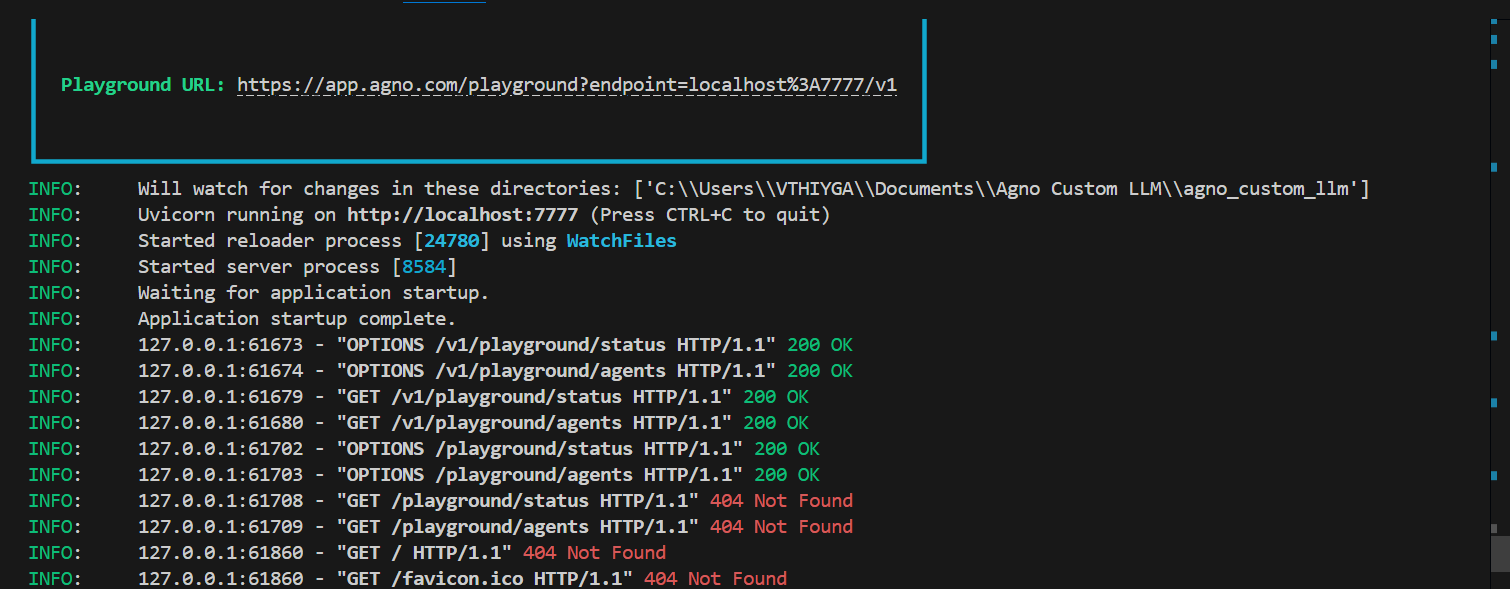Click the WatchFiles text in the reloader line
Viewport: 1510px width, 589px height.
(621, 241)
